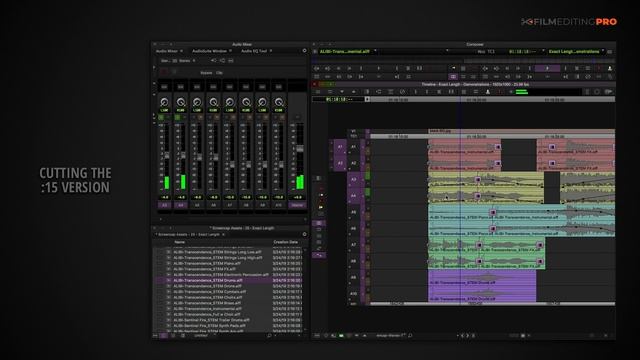This screenshot has width=640, height=360.
Task: Open the timeline fast menu hamburger icon
Action: 317,336
